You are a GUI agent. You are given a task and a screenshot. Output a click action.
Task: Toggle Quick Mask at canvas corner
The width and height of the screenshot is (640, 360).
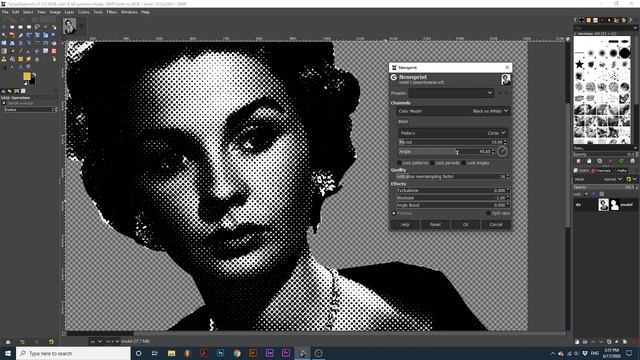[64, 333]
